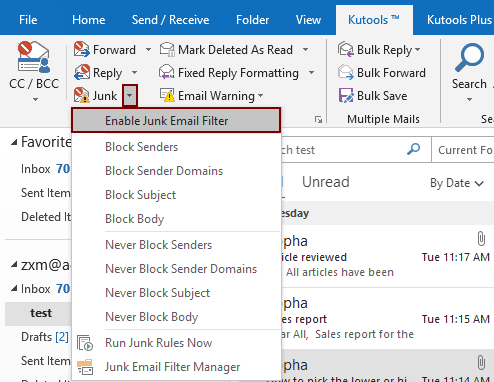Click attachment paperclip on 11:17 AM message
Viewport: 494px width, 382px height.
pyautogui.click(x=481, y=239)
